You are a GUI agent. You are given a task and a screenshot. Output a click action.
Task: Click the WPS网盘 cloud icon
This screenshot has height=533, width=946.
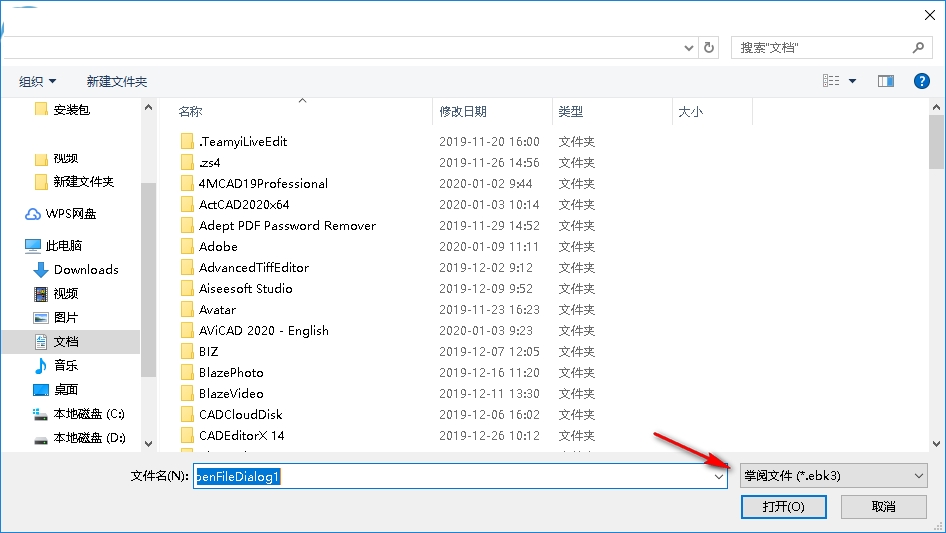pos(33,214)
